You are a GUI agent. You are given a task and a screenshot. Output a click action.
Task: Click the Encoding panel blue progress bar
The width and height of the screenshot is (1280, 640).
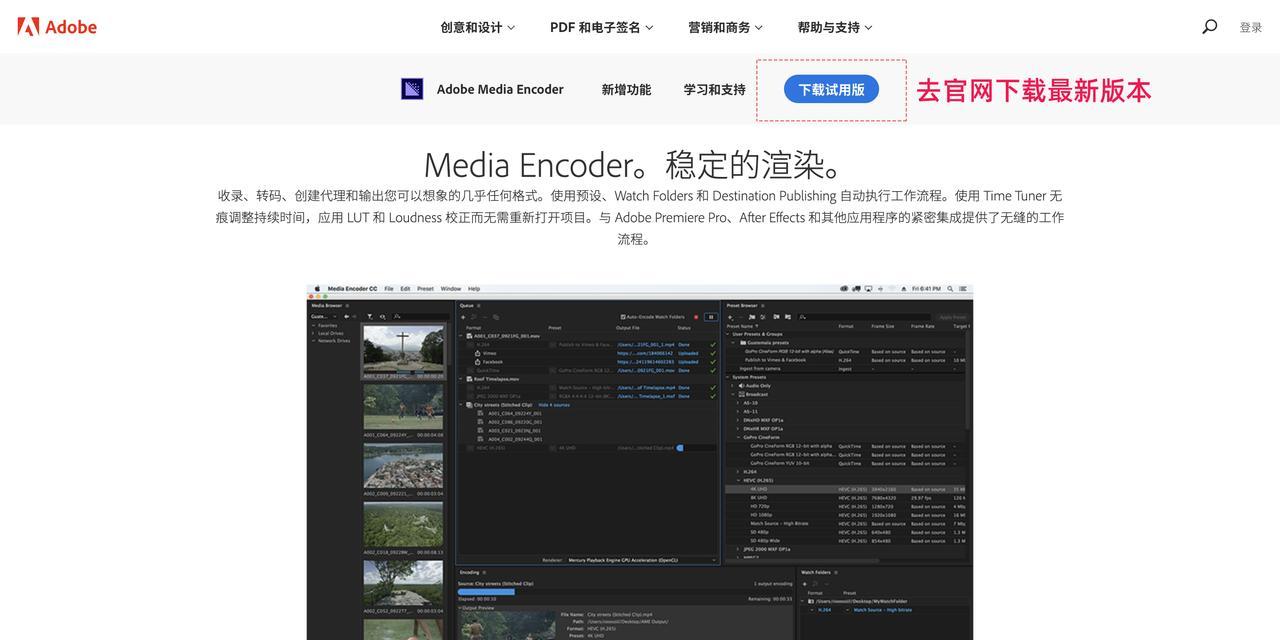click(486, 592)
